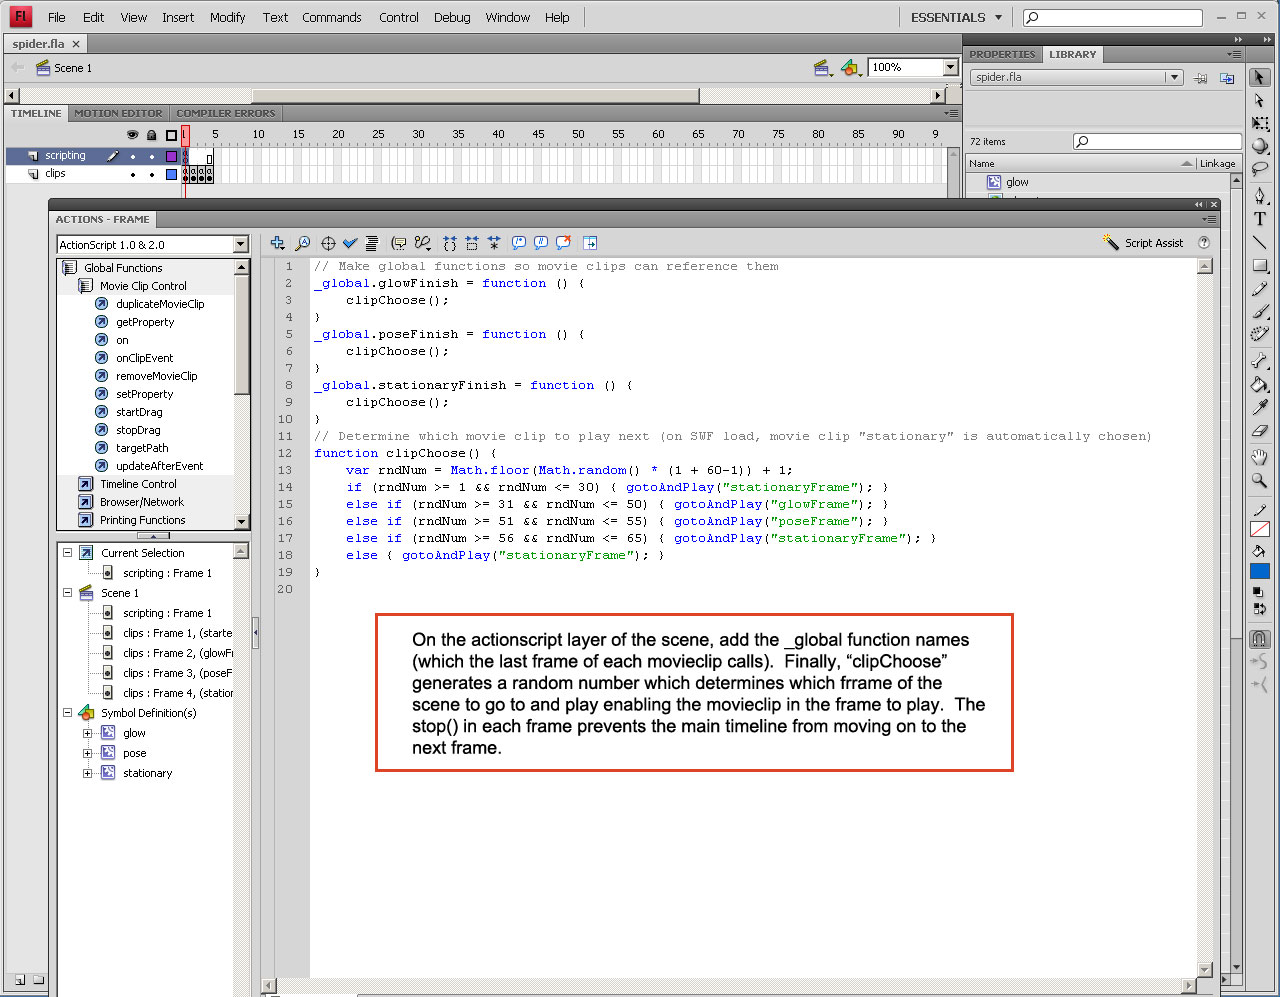Open the Edit Scene dropdown
The image size is (1280, 997).
coord(823,68)
